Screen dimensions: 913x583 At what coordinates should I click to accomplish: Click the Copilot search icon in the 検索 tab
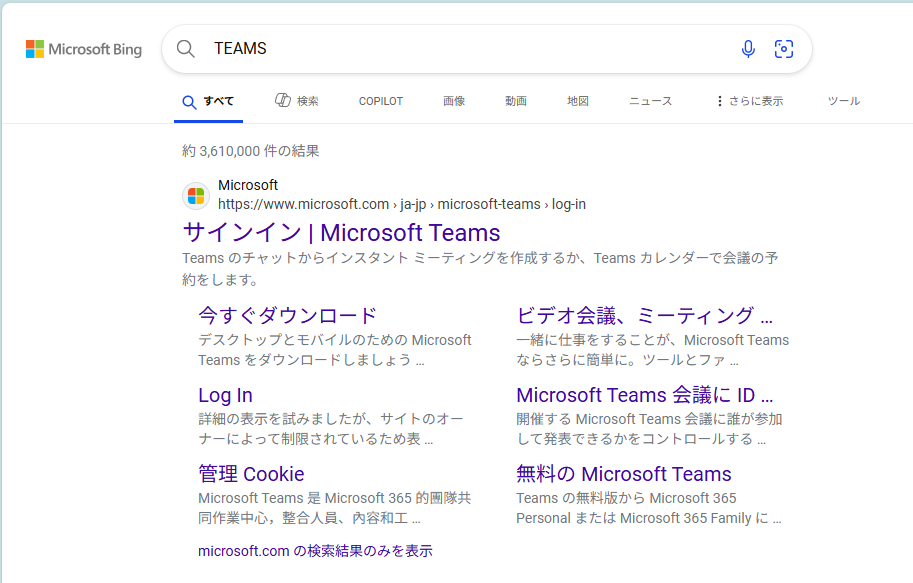point(283,100)
